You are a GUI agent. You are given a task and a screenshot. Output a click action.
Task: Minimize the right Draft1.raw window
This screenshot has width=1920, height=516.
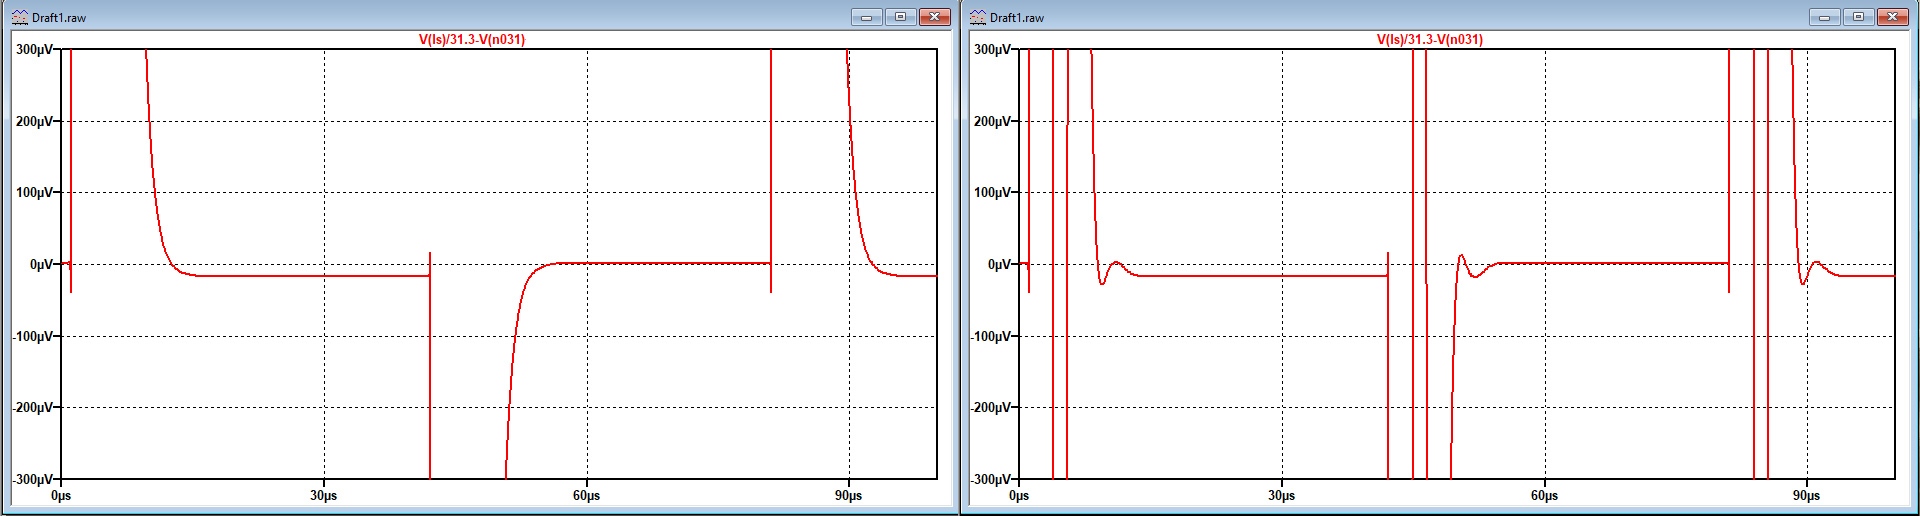click(x=1825, y=17)
